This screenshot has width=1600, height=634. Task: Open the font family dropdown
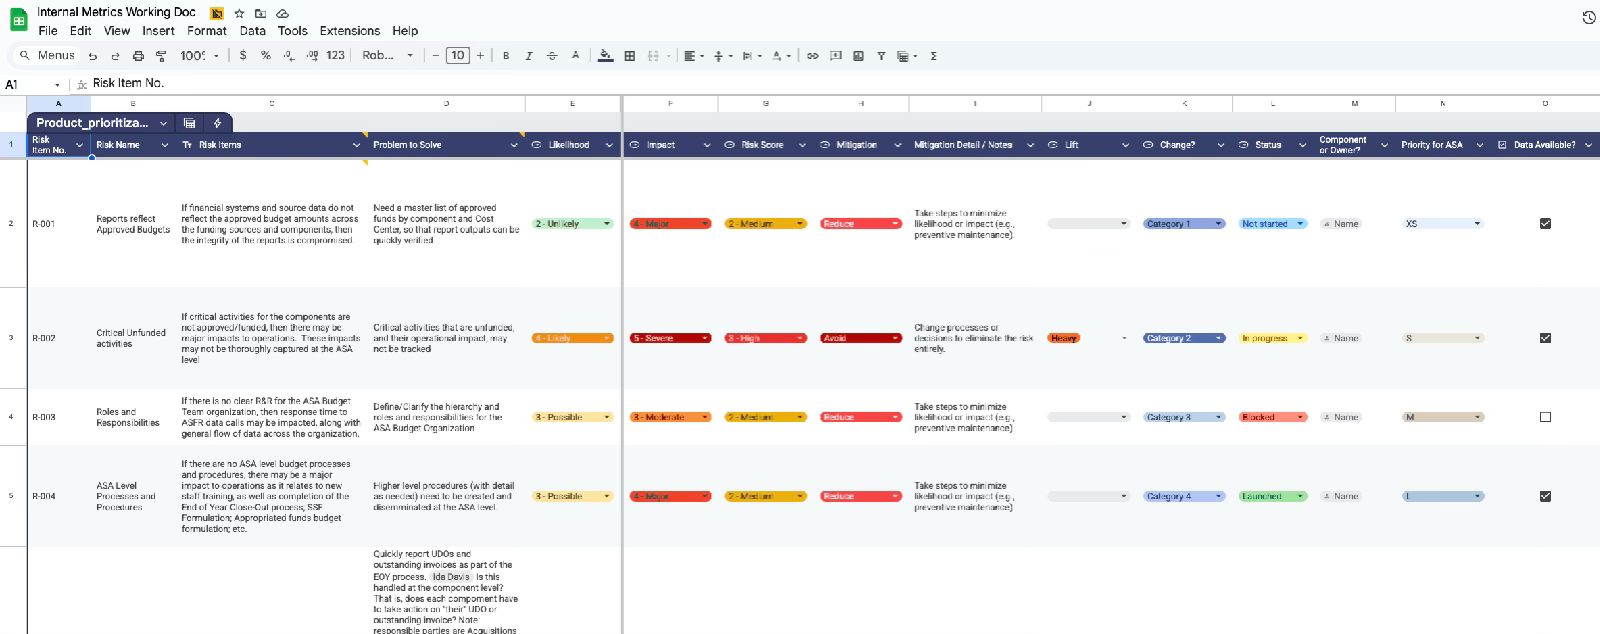click(x=387, y=56)
